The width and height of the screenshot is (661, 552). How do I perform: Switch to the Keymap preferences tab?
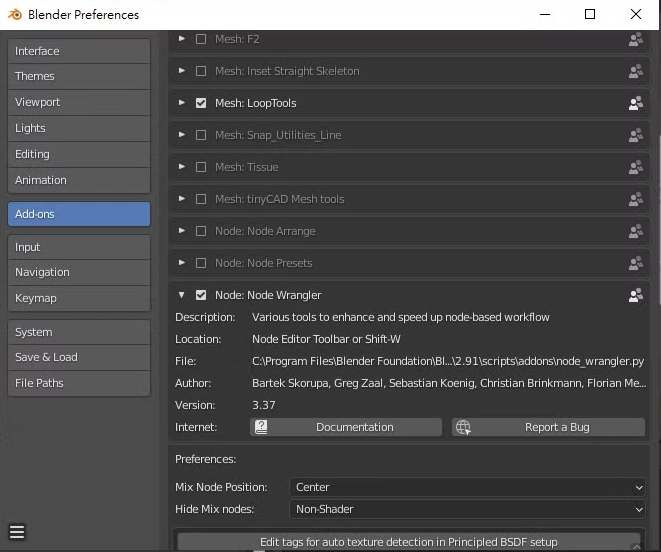(x=78, y=298)
